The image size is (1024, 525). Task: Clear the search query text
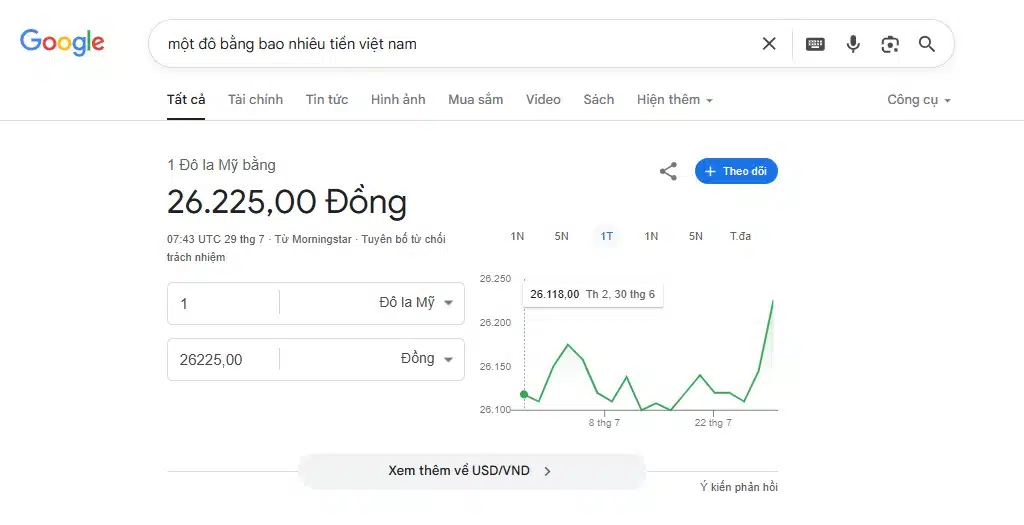(769, 44)
